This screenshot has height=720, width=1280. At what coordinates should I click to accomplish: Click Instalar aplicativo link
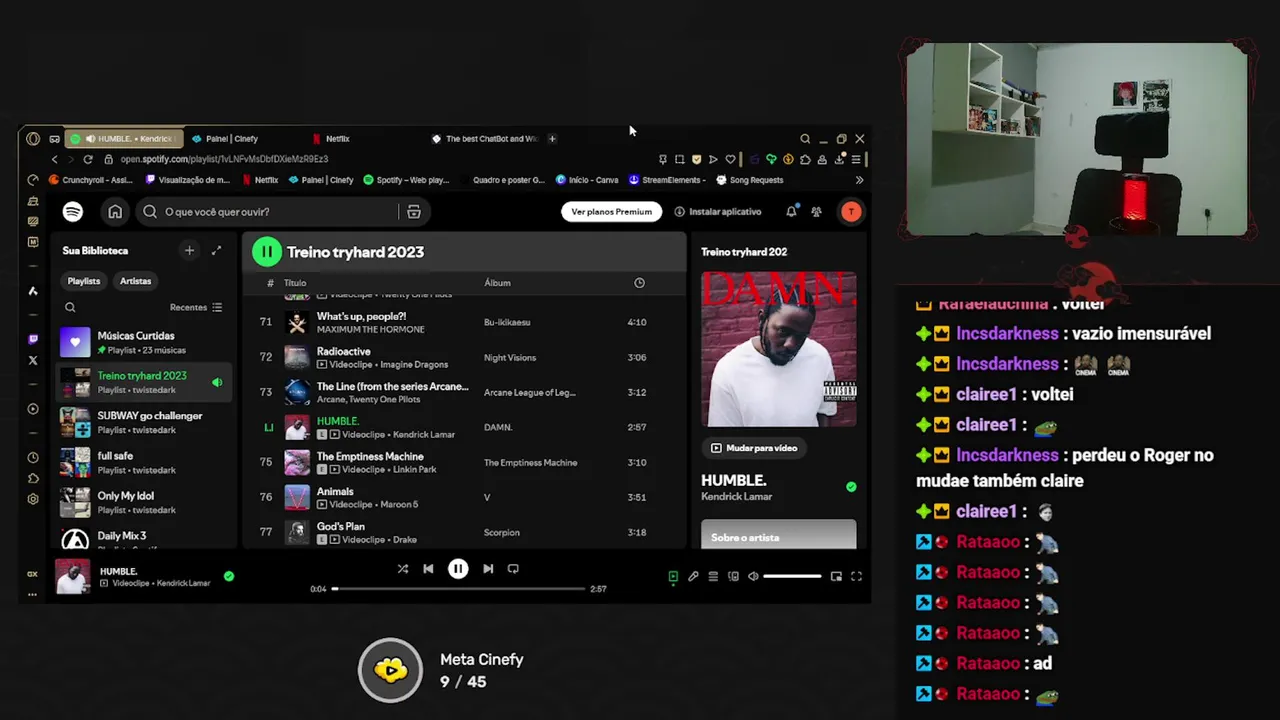coord(718,212)
